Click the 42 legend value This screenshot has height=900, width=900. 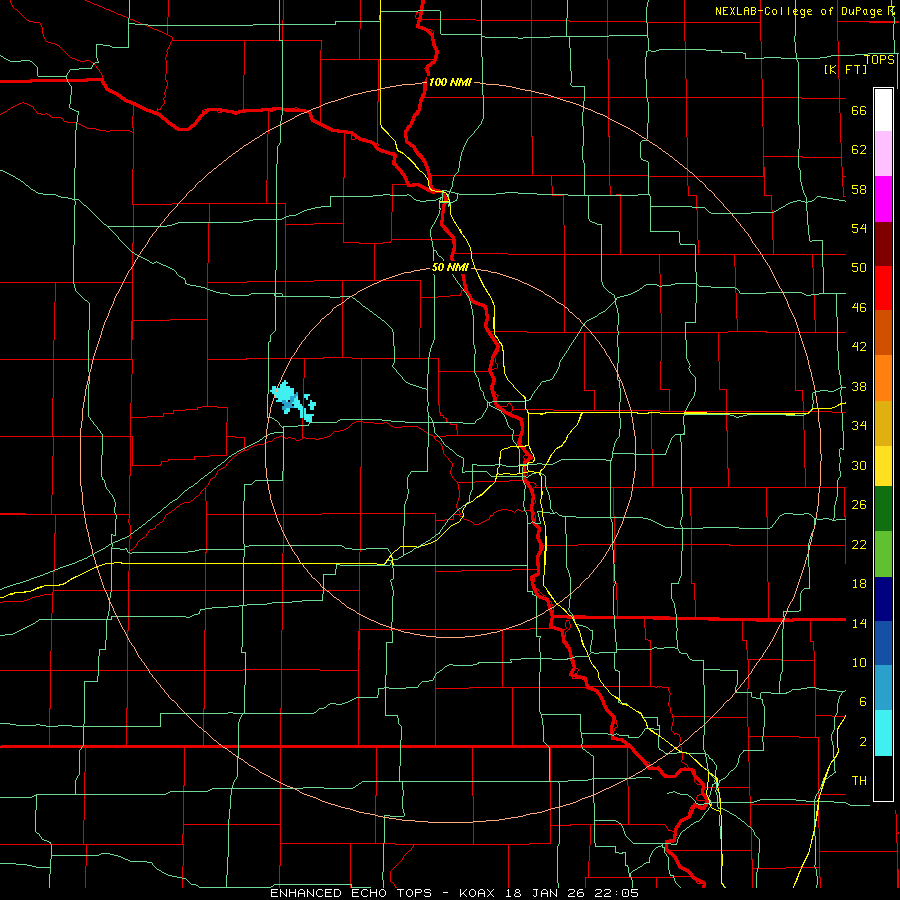pos(859,347)
